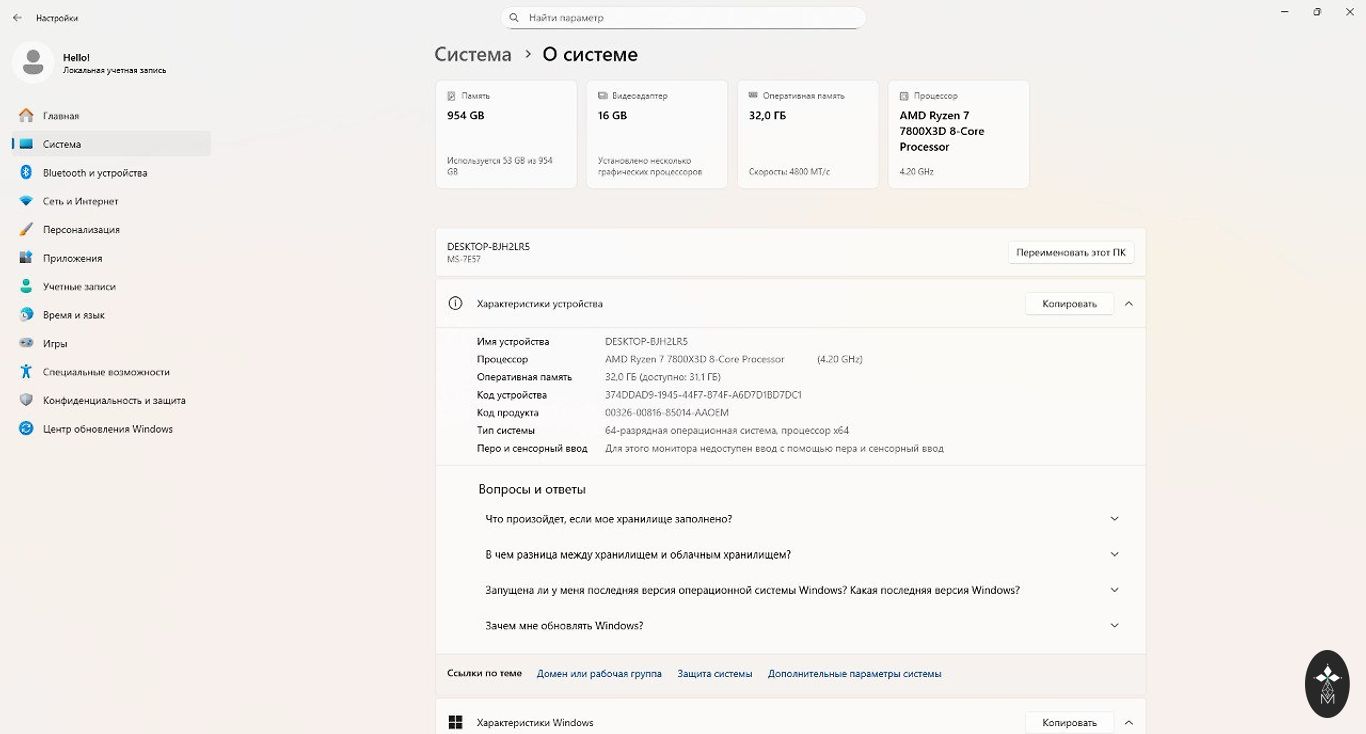Click the Bluetooth и устройства icon

pyautogui.click(x=26, y=173)
